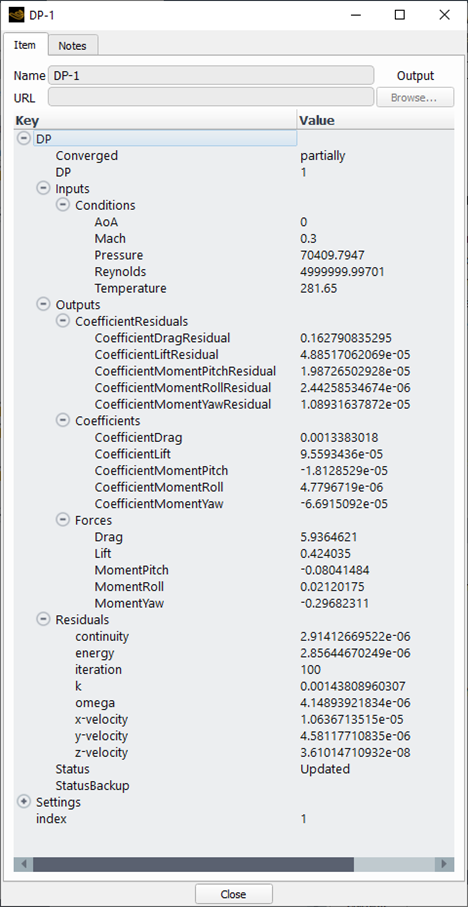This screenshot has width=468, height=907.
Task: Switch to the Notes tab
Action: tap(72, 46)
